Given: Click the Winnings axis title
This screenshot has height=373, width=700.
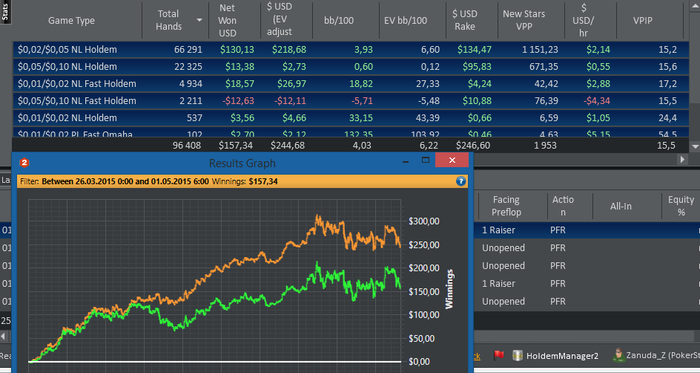Looking at the screenshot, I should coord(449,289).
